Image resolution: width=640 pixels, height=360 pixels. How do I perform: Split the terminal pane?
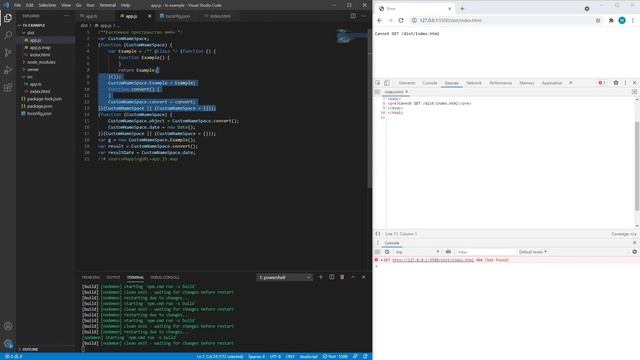click(x=331, y=277)
